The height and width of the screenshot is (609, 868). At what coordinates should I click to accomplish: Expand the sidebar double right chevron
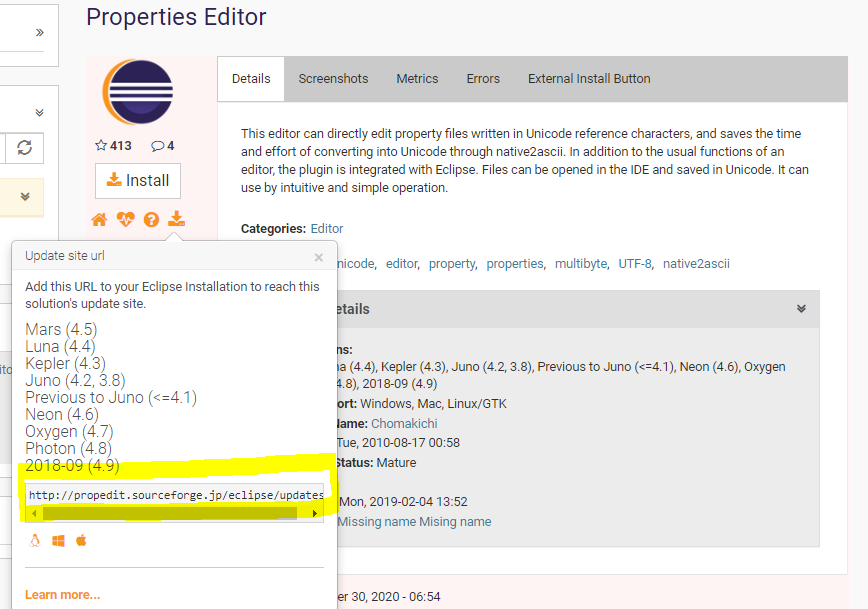click(39, 32)
